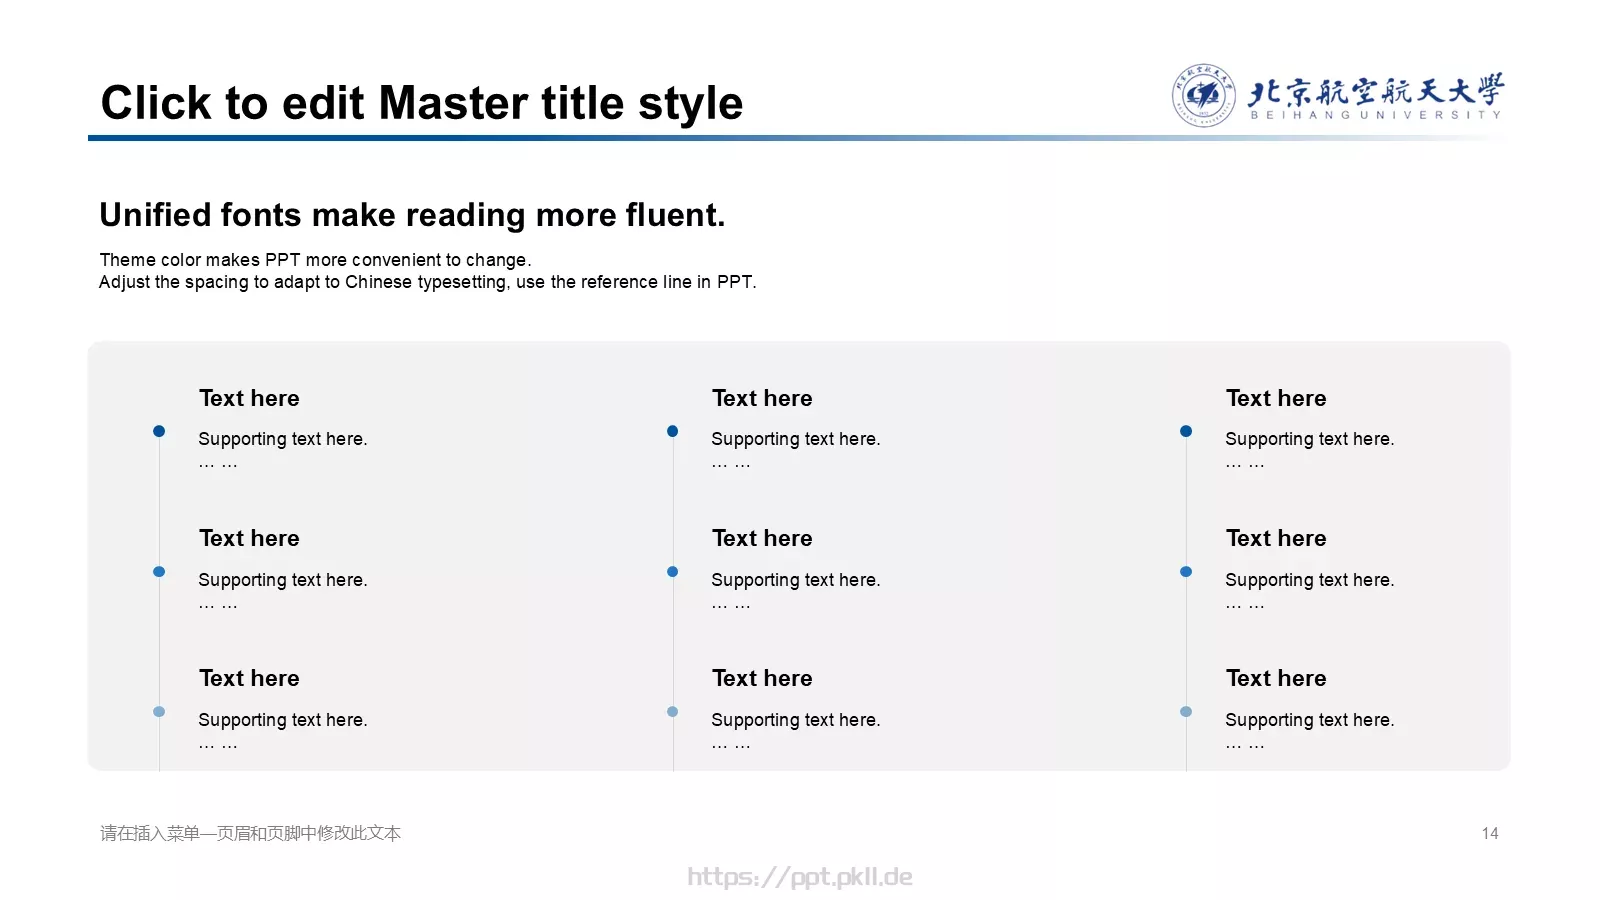The width and height of the screenshot is (1600, 900).
Task: Select top 'Text here' heading in right column
Action: pos(1276,398)
